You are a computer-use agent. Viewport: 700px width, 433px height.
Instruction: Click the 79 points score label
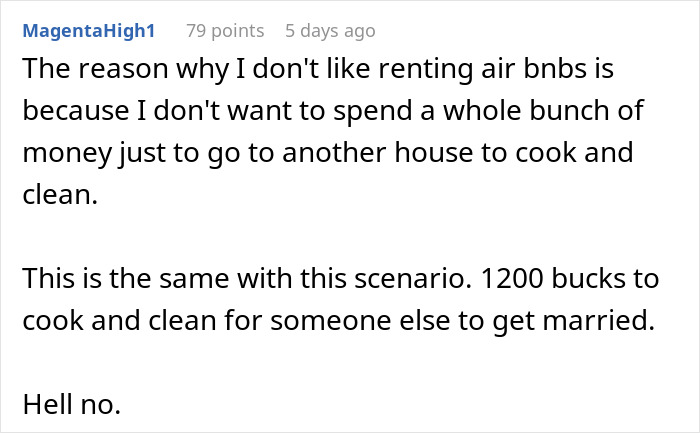click(x=225, y=31)
